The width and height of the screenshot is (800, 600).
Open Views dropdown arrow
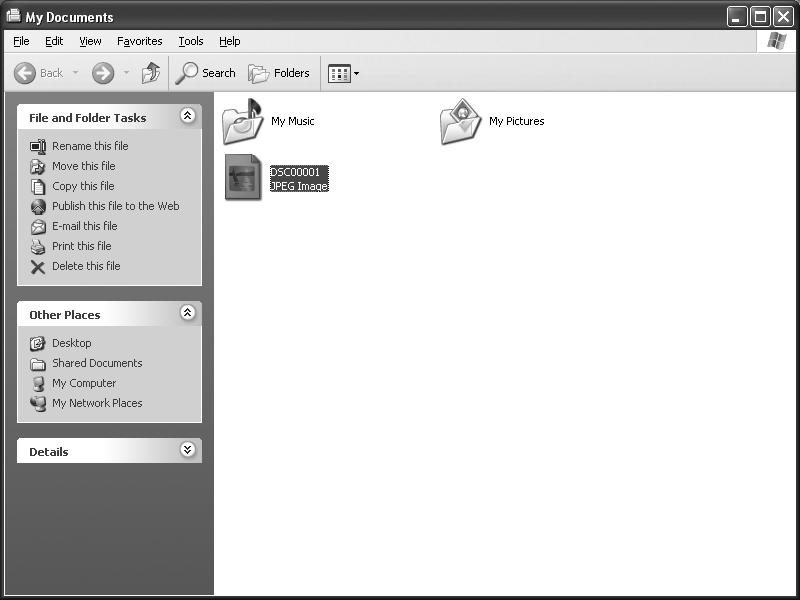click(x=356, y=74)
